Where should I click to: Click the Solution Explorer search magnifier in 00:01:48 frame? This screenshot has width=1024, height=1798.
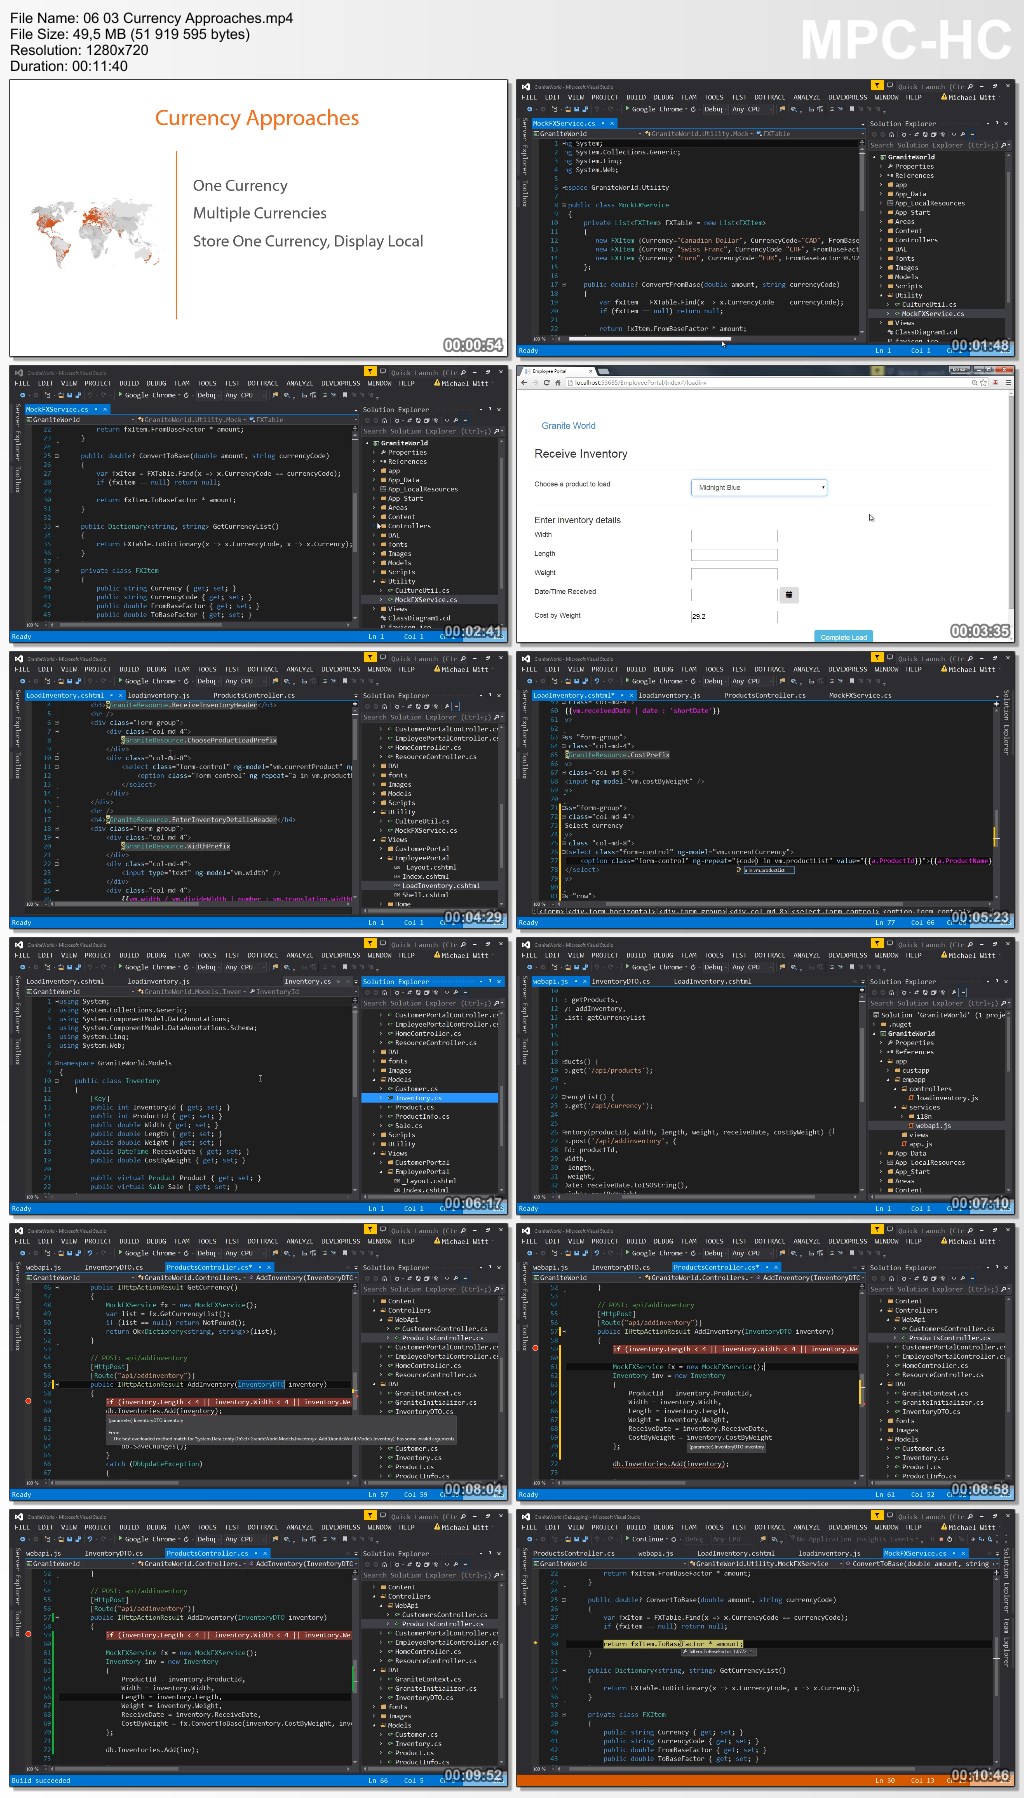[x=1003, y=145]
